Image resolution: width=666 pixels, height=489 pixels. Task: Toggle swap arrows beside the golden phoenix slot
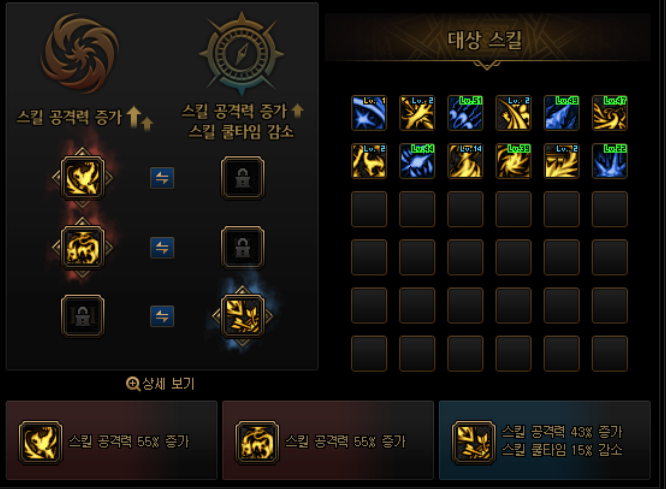[x=162, y=178]
